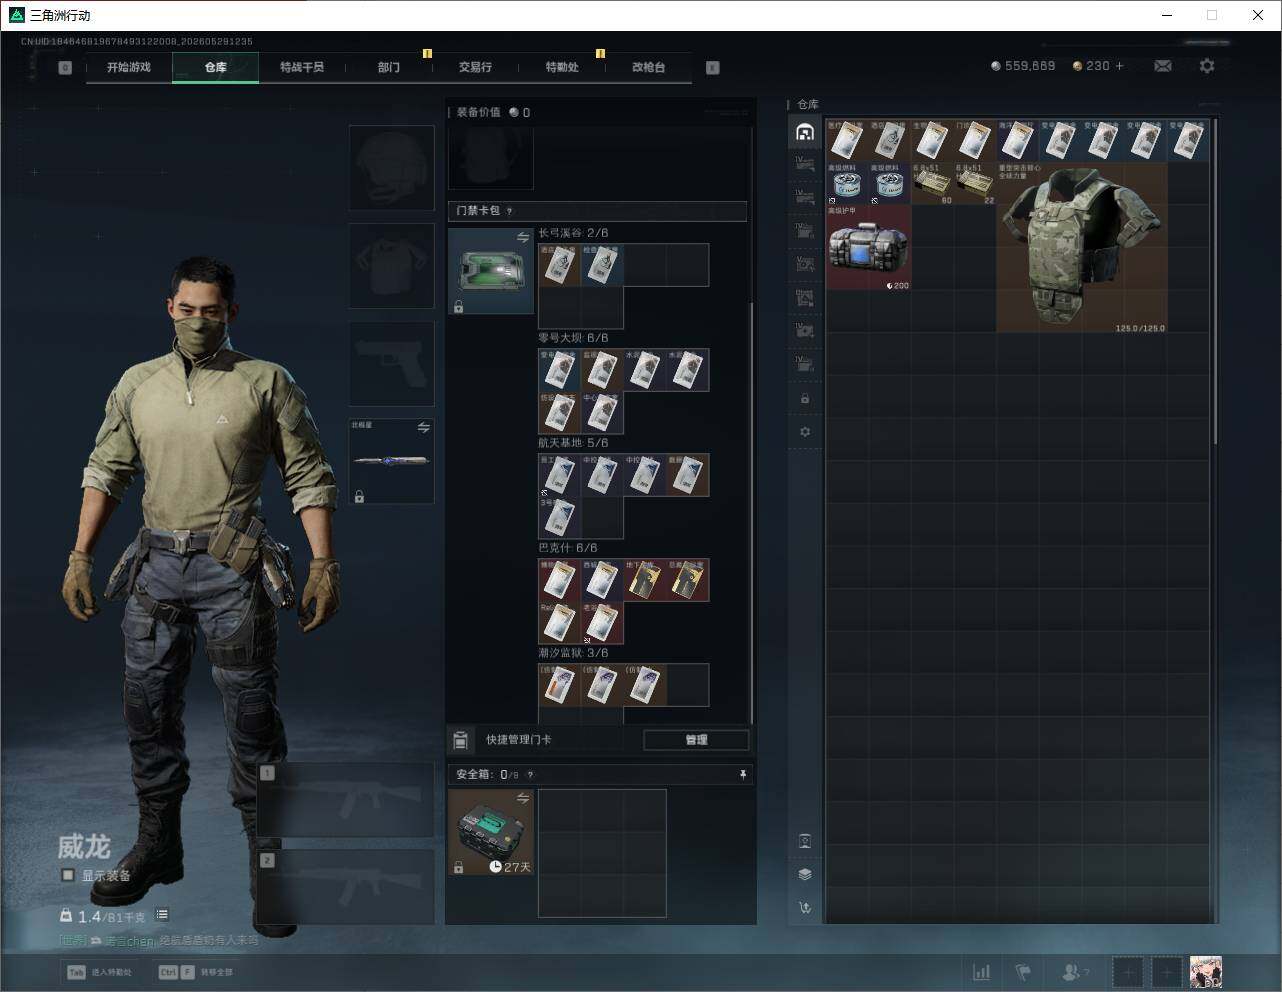Open the 特勤处 tab

coord(562,67)
